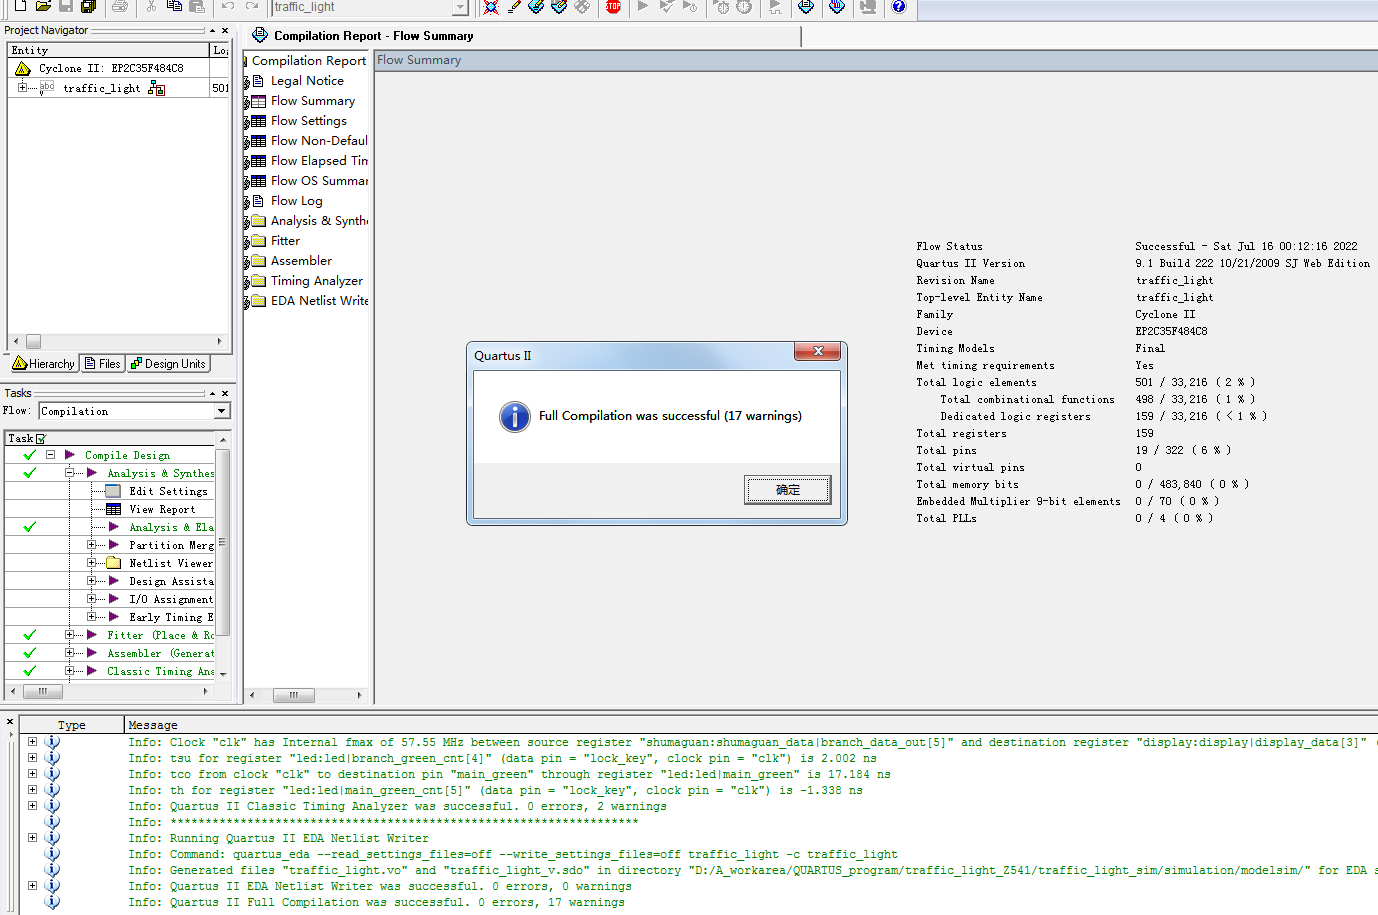
Task: Click the red Stop Processing icon
Action: coord(613,6)
